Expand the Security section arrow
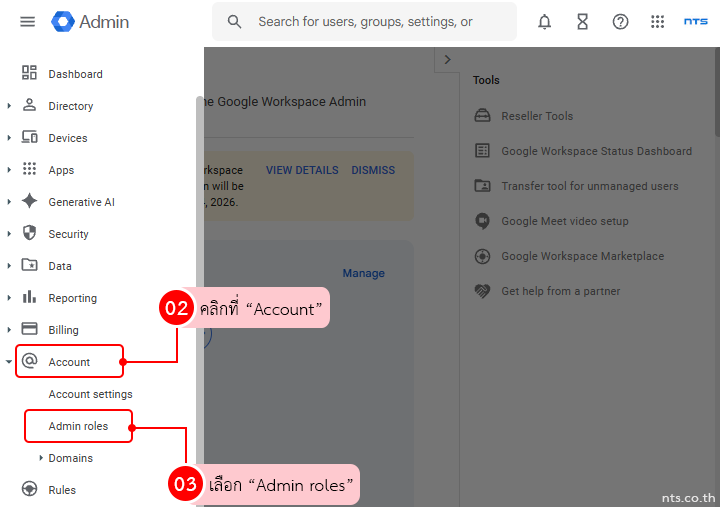The width and height of the screenshot is (720, 507). click(x=9, y=234)
